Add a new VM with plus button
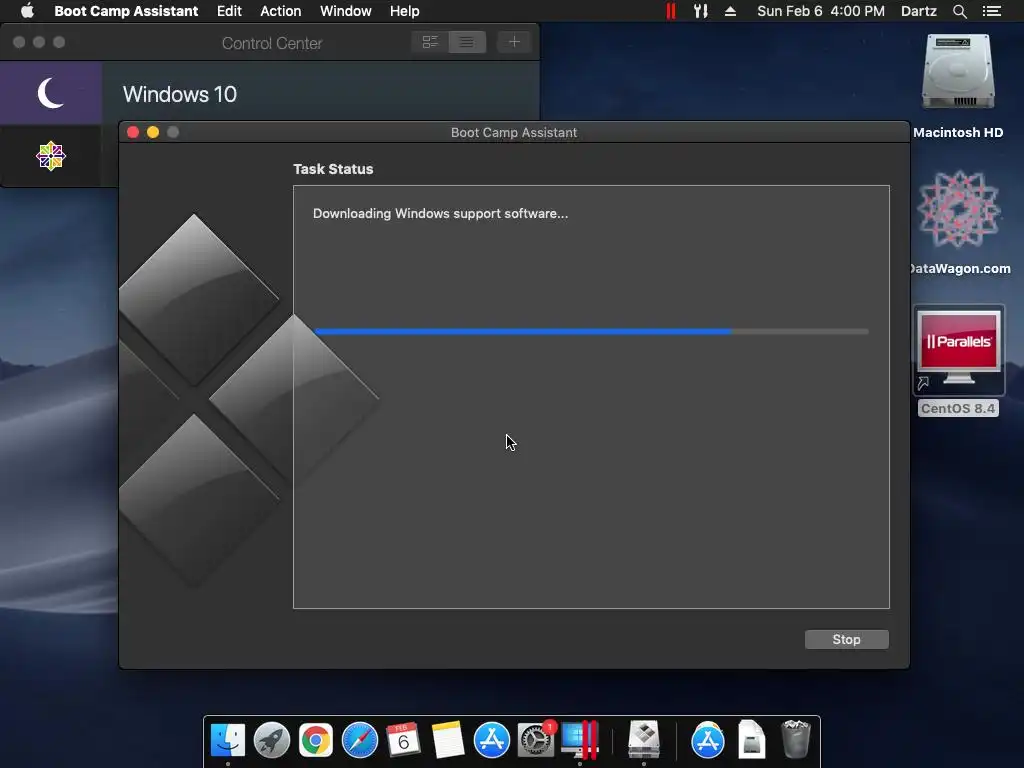 pyautogui.click(x=514, y=42)
